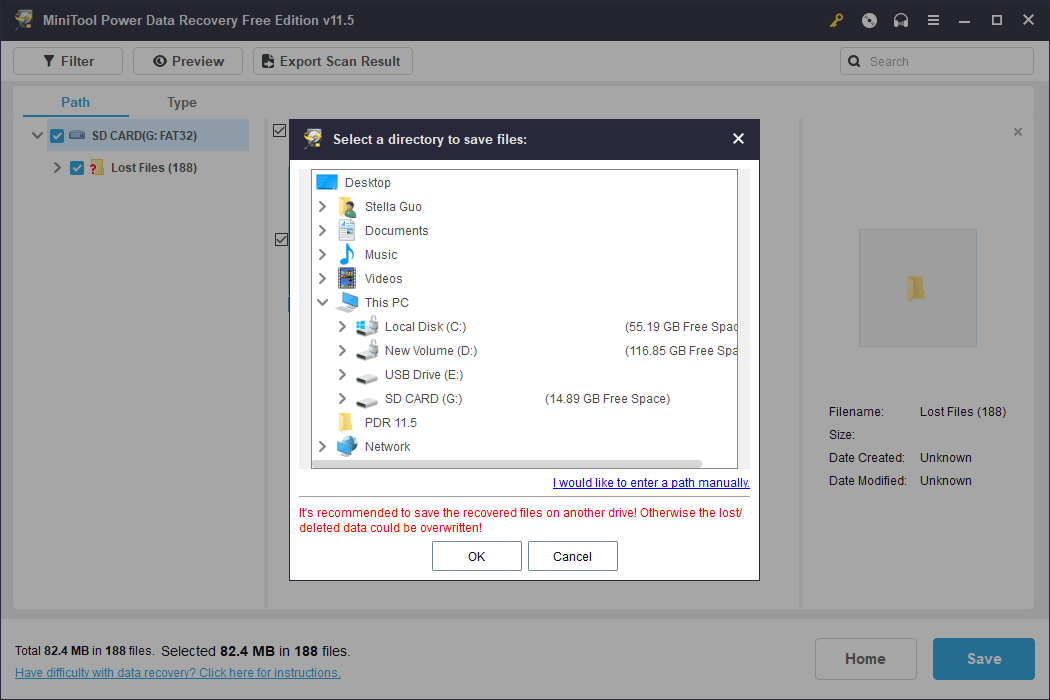Click the search magnifier icon

tap(854, 61)
